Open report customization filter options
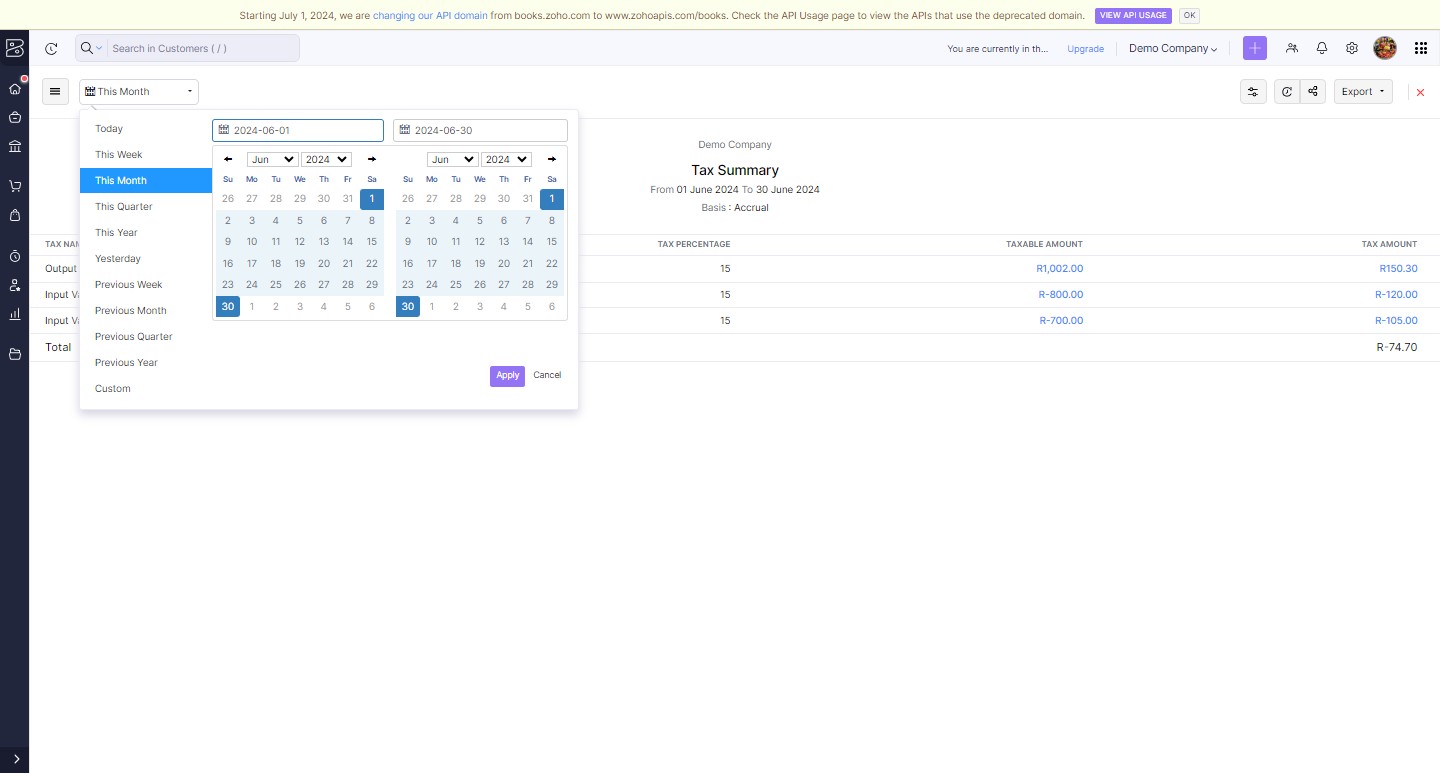This screenshot has height=773, width=1440. 1253,91
